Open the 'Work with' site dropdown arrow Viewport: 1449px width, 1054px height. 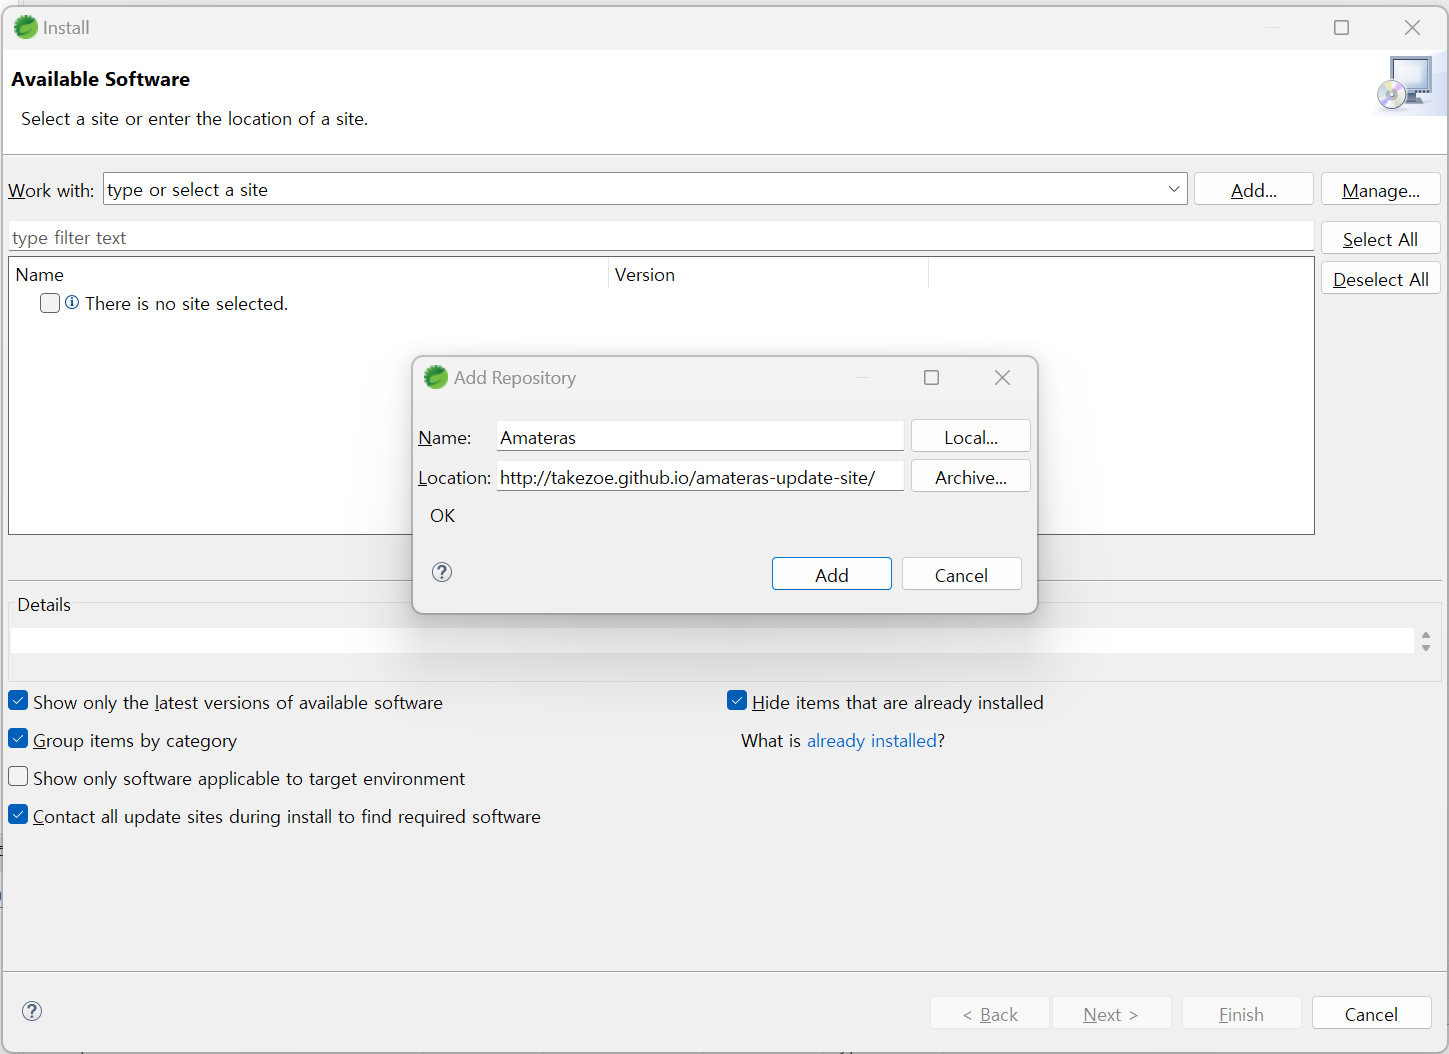click(1174, 189)
